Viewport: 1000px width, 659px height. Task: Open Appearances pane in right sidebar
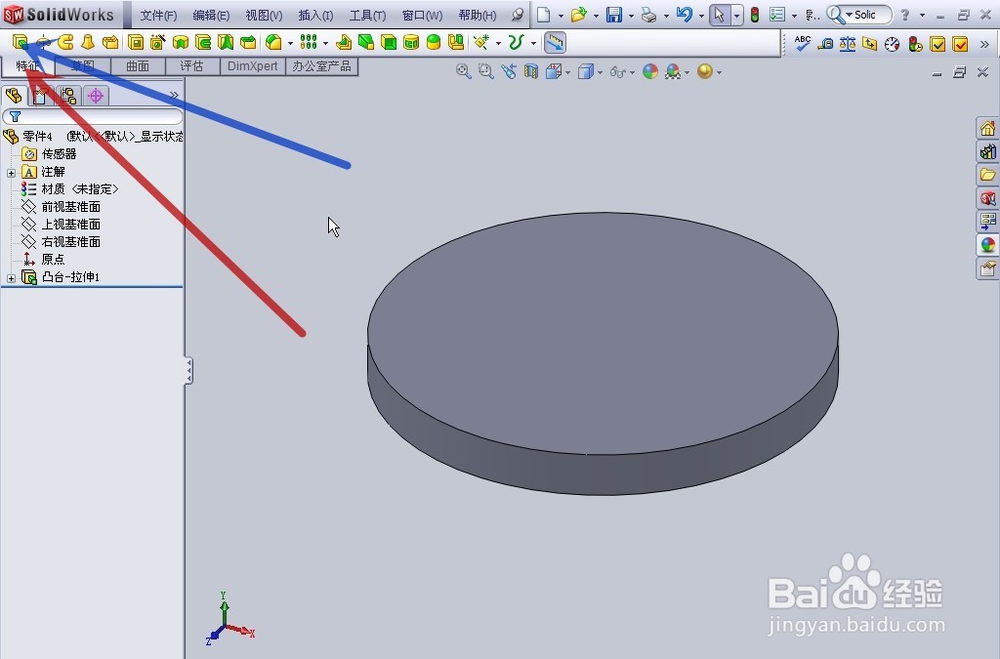(987, 244)
